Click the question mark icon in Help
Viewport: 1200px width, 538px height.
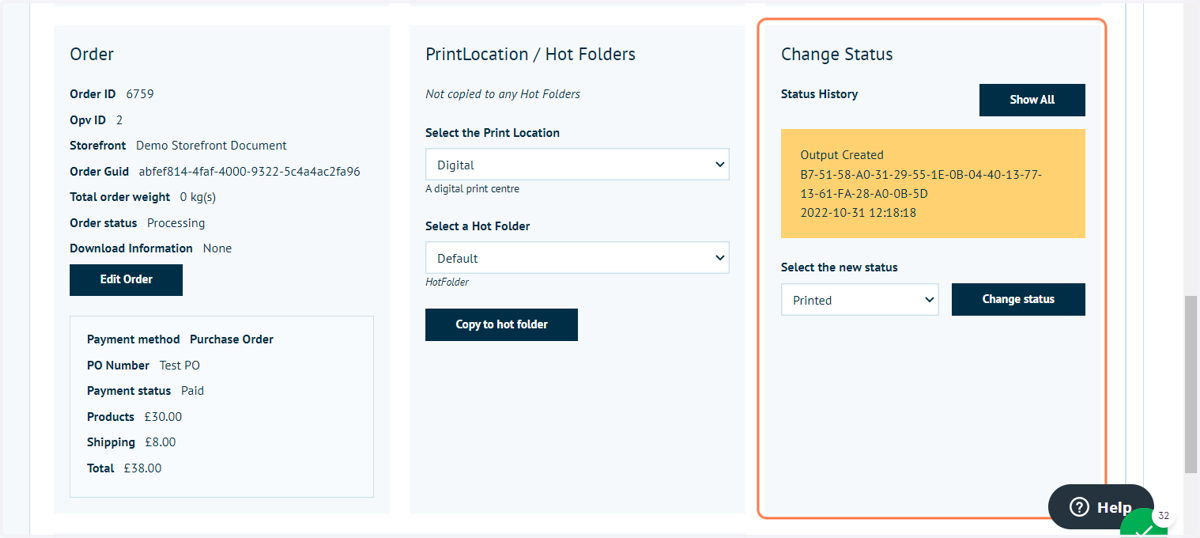pyautogui.click(x=1079, y=507)
